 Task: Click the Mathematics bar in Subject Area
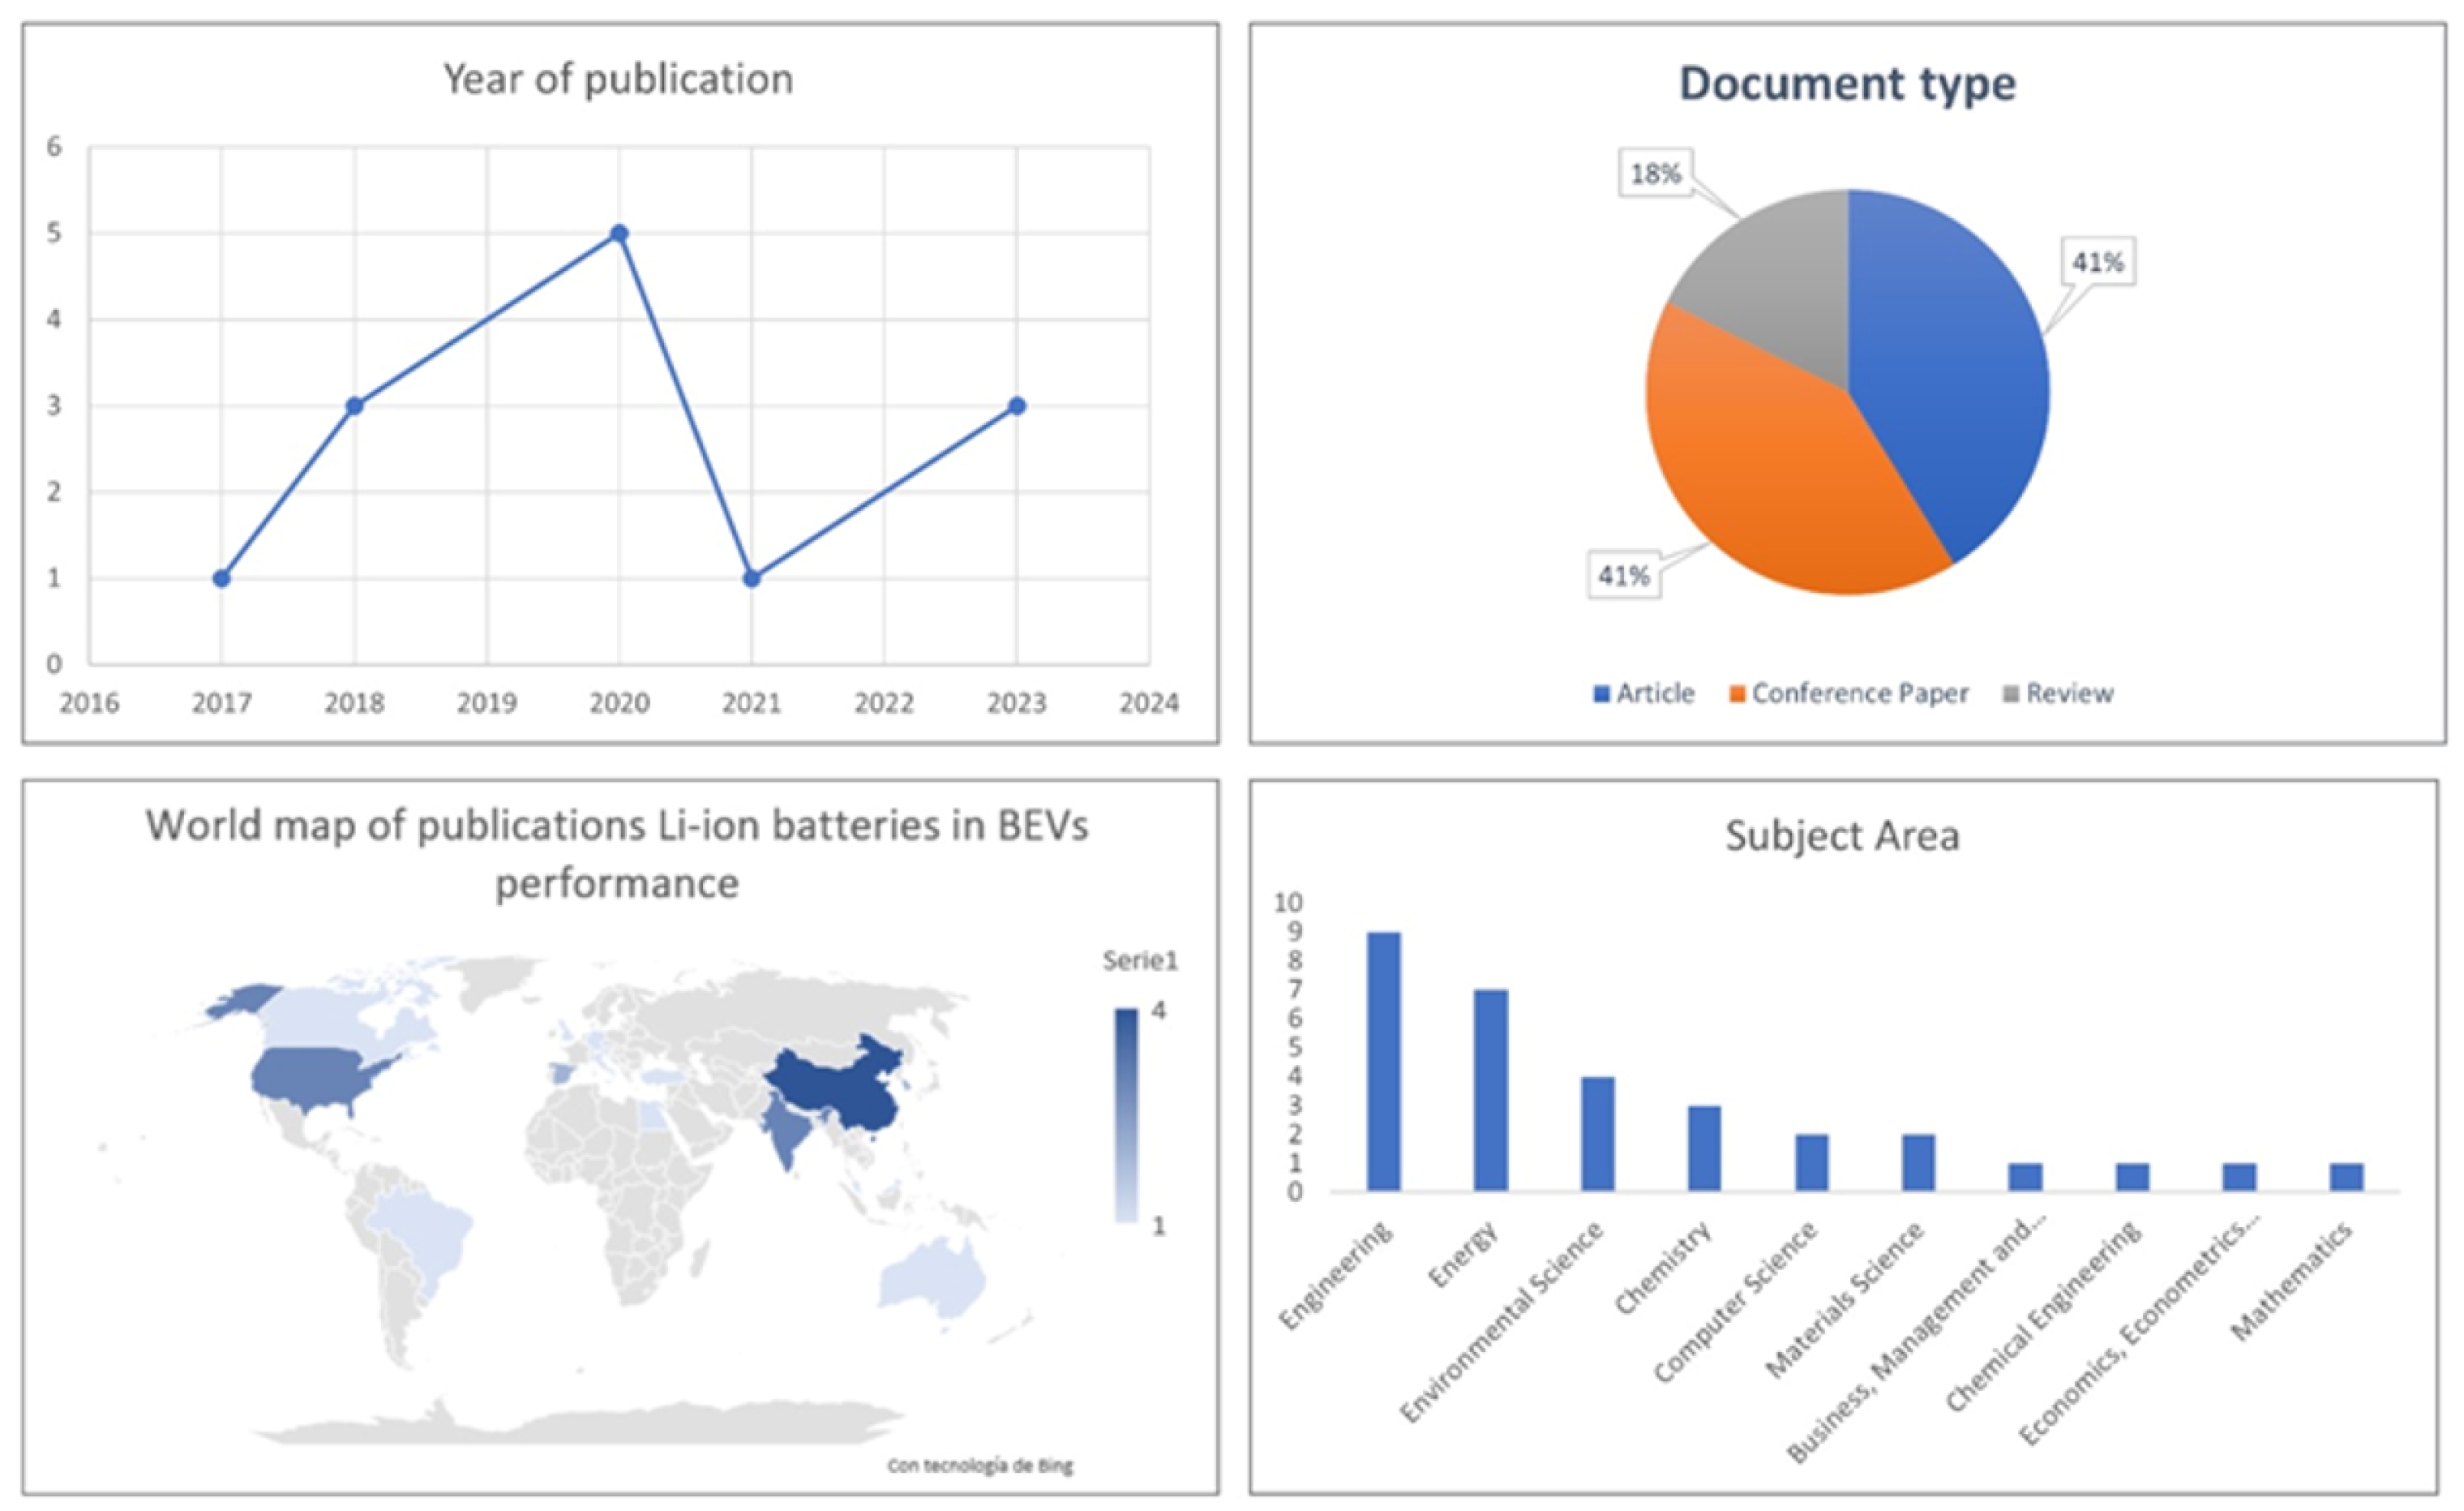point(2346,1177)
